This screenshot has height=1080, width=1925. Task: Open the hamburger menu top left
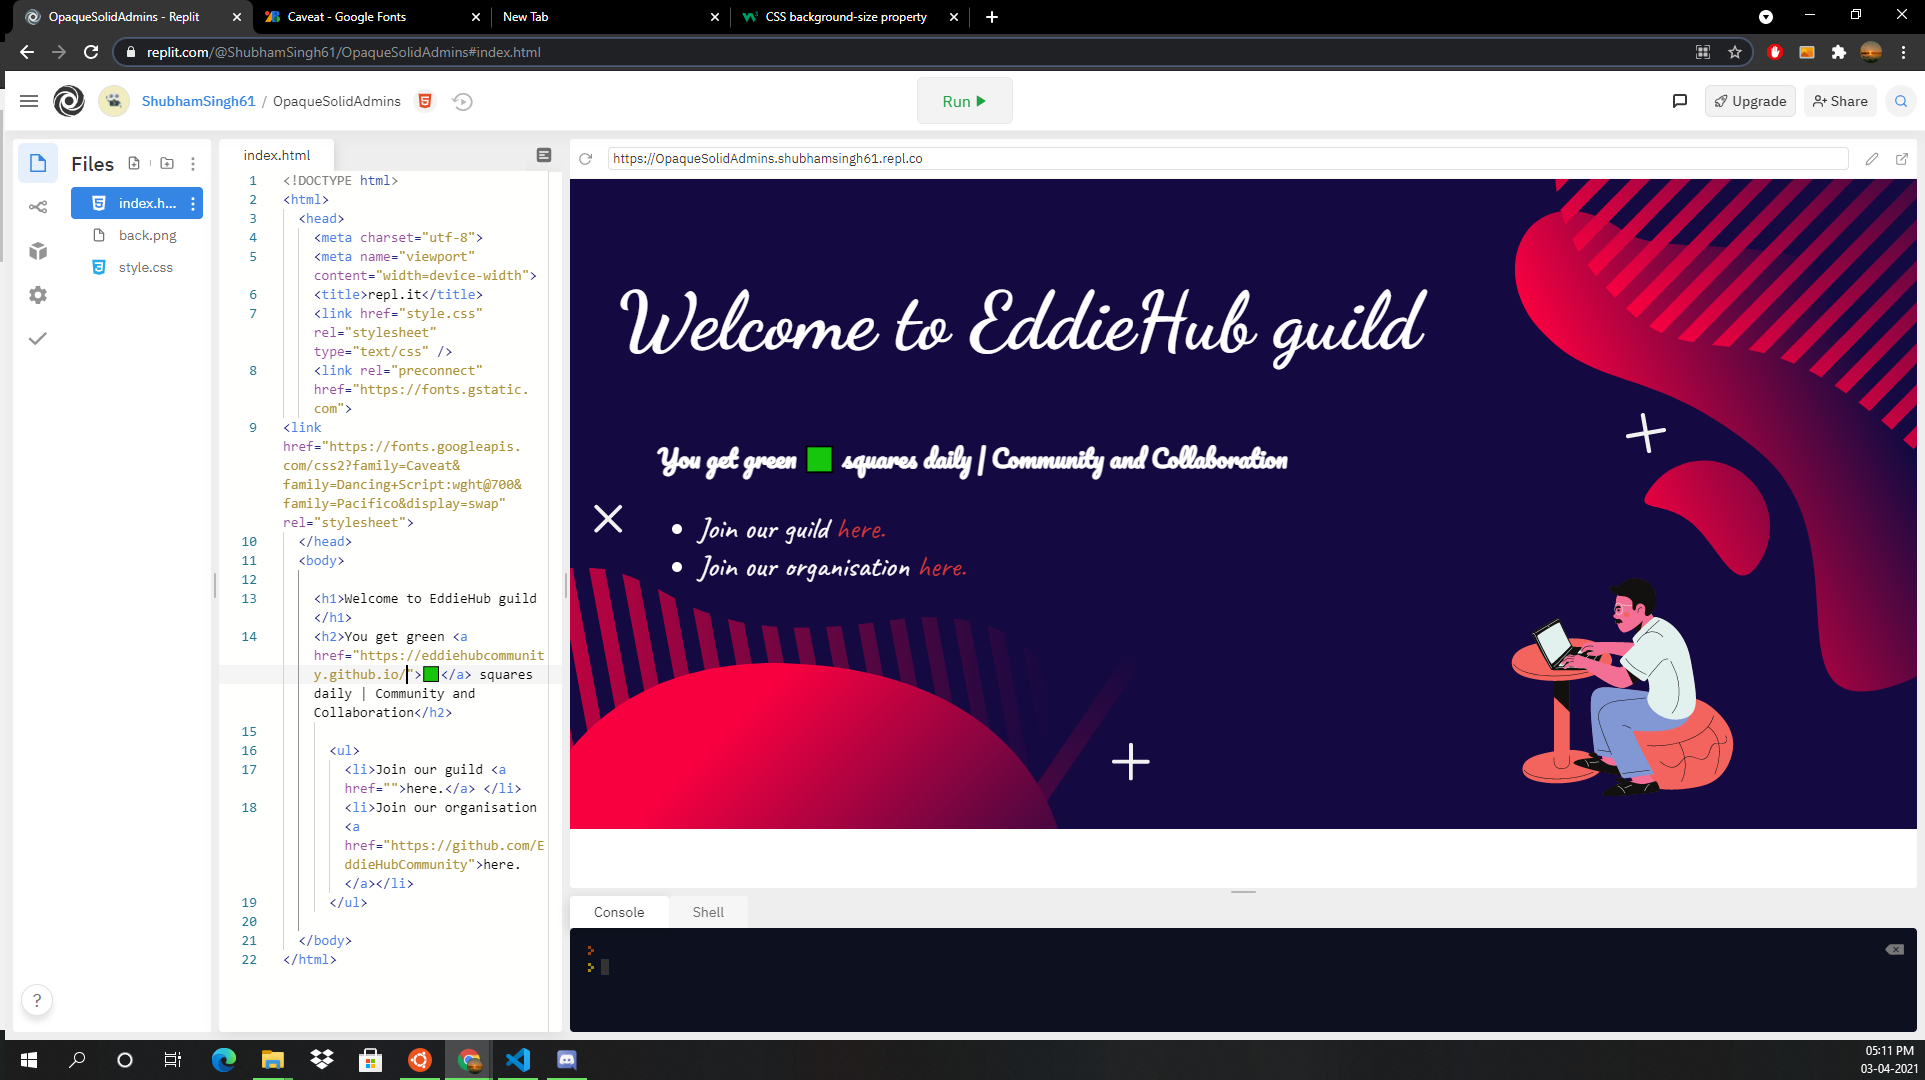(x=29, y=101)
